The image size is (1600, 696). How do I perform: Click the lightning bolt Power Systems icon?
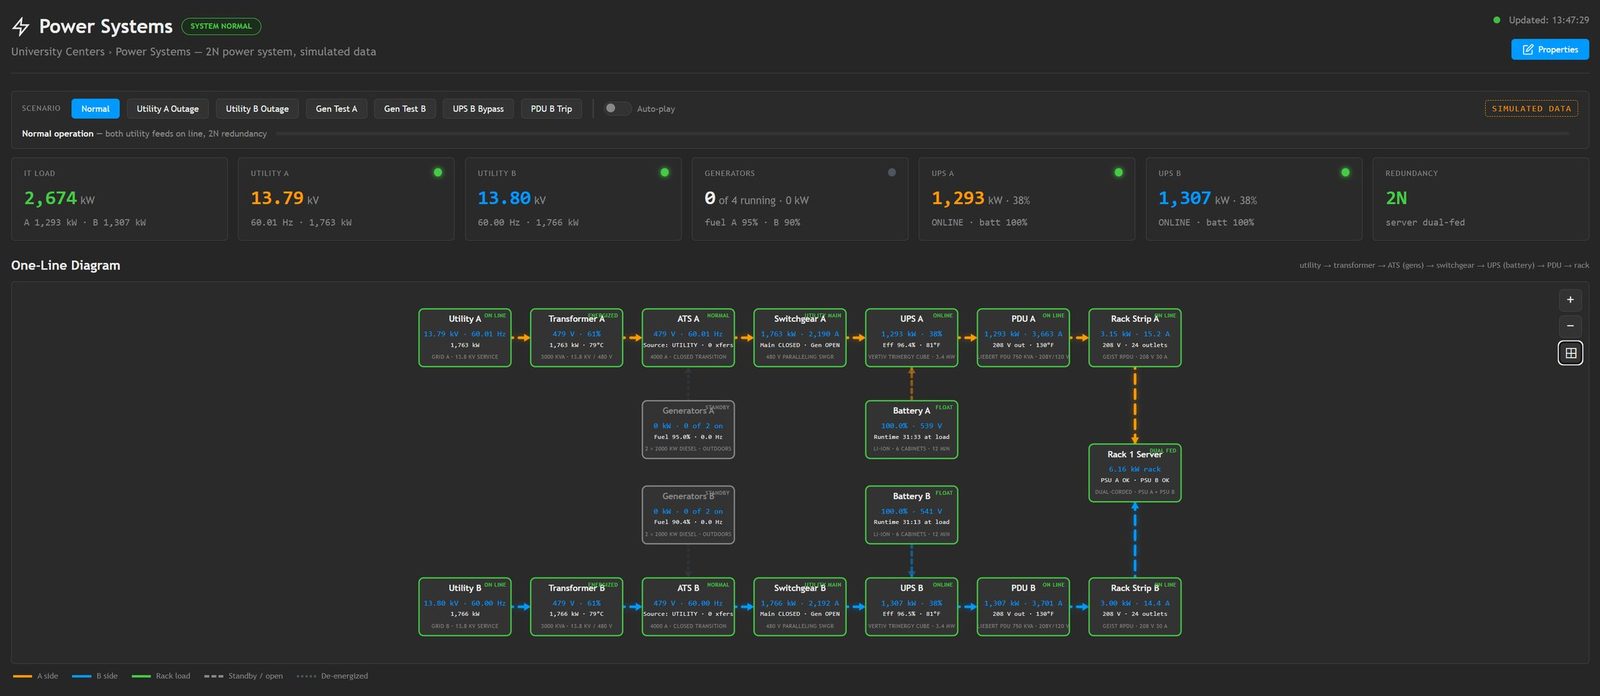click(20, 27)
